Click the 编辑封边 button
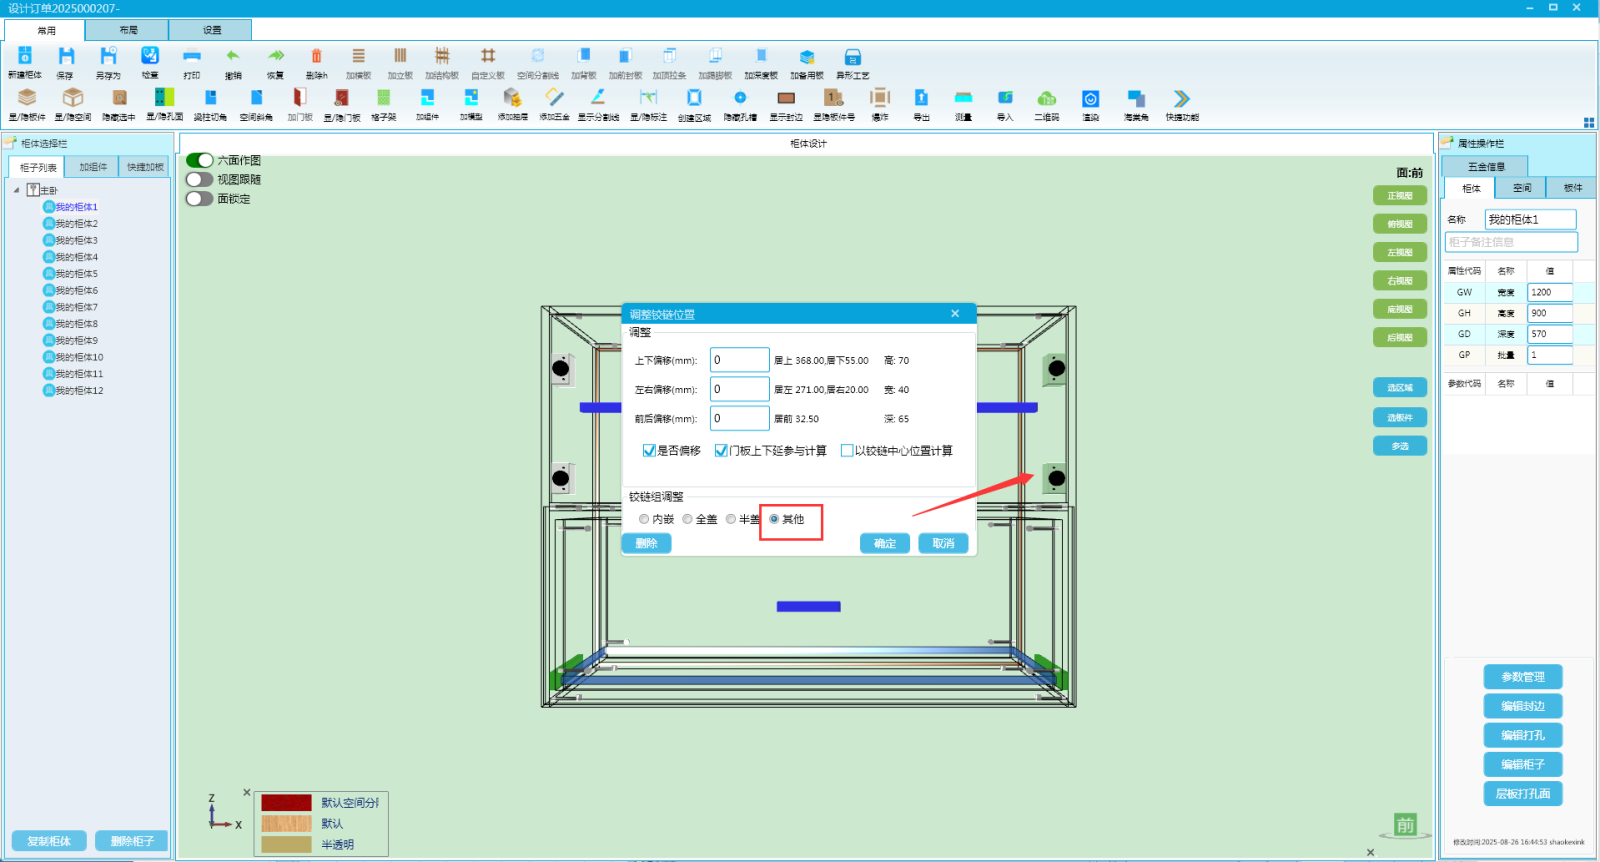 click(x=1522, y=706)
